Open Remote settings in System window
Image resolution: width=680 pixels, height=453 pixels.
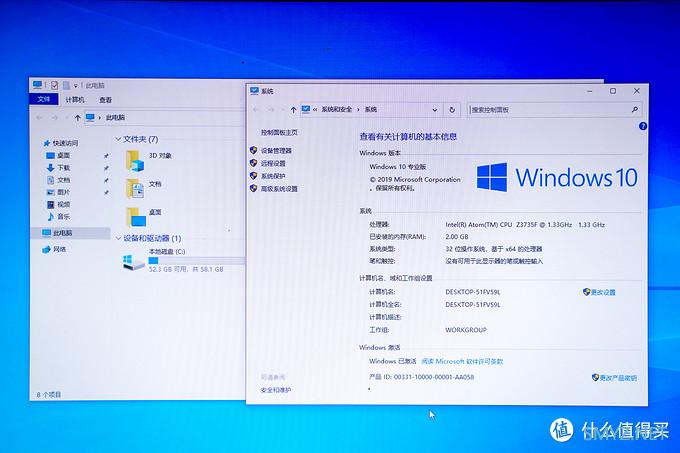coord(273,163)
